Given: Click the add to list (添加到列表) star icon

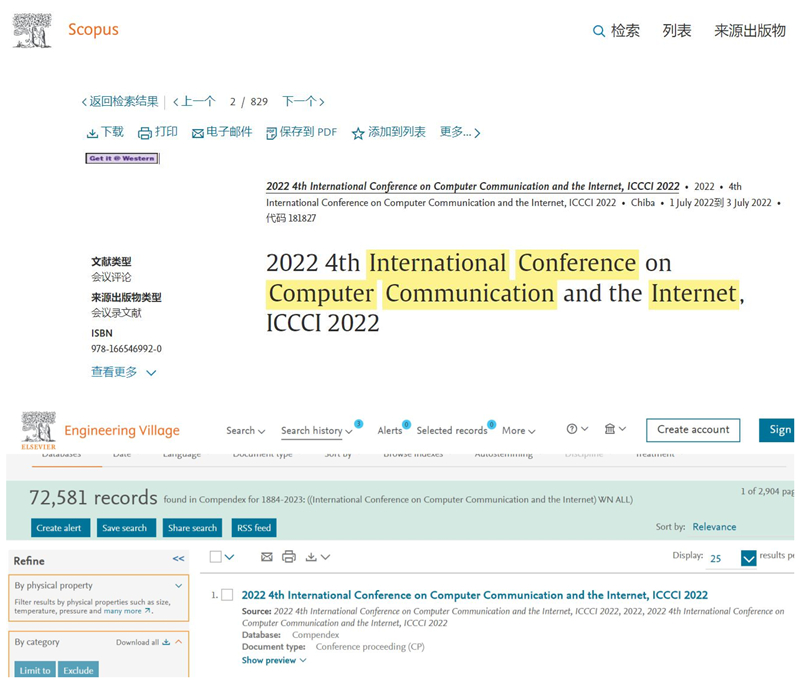Looking at the screenshot, I should 358,133.
